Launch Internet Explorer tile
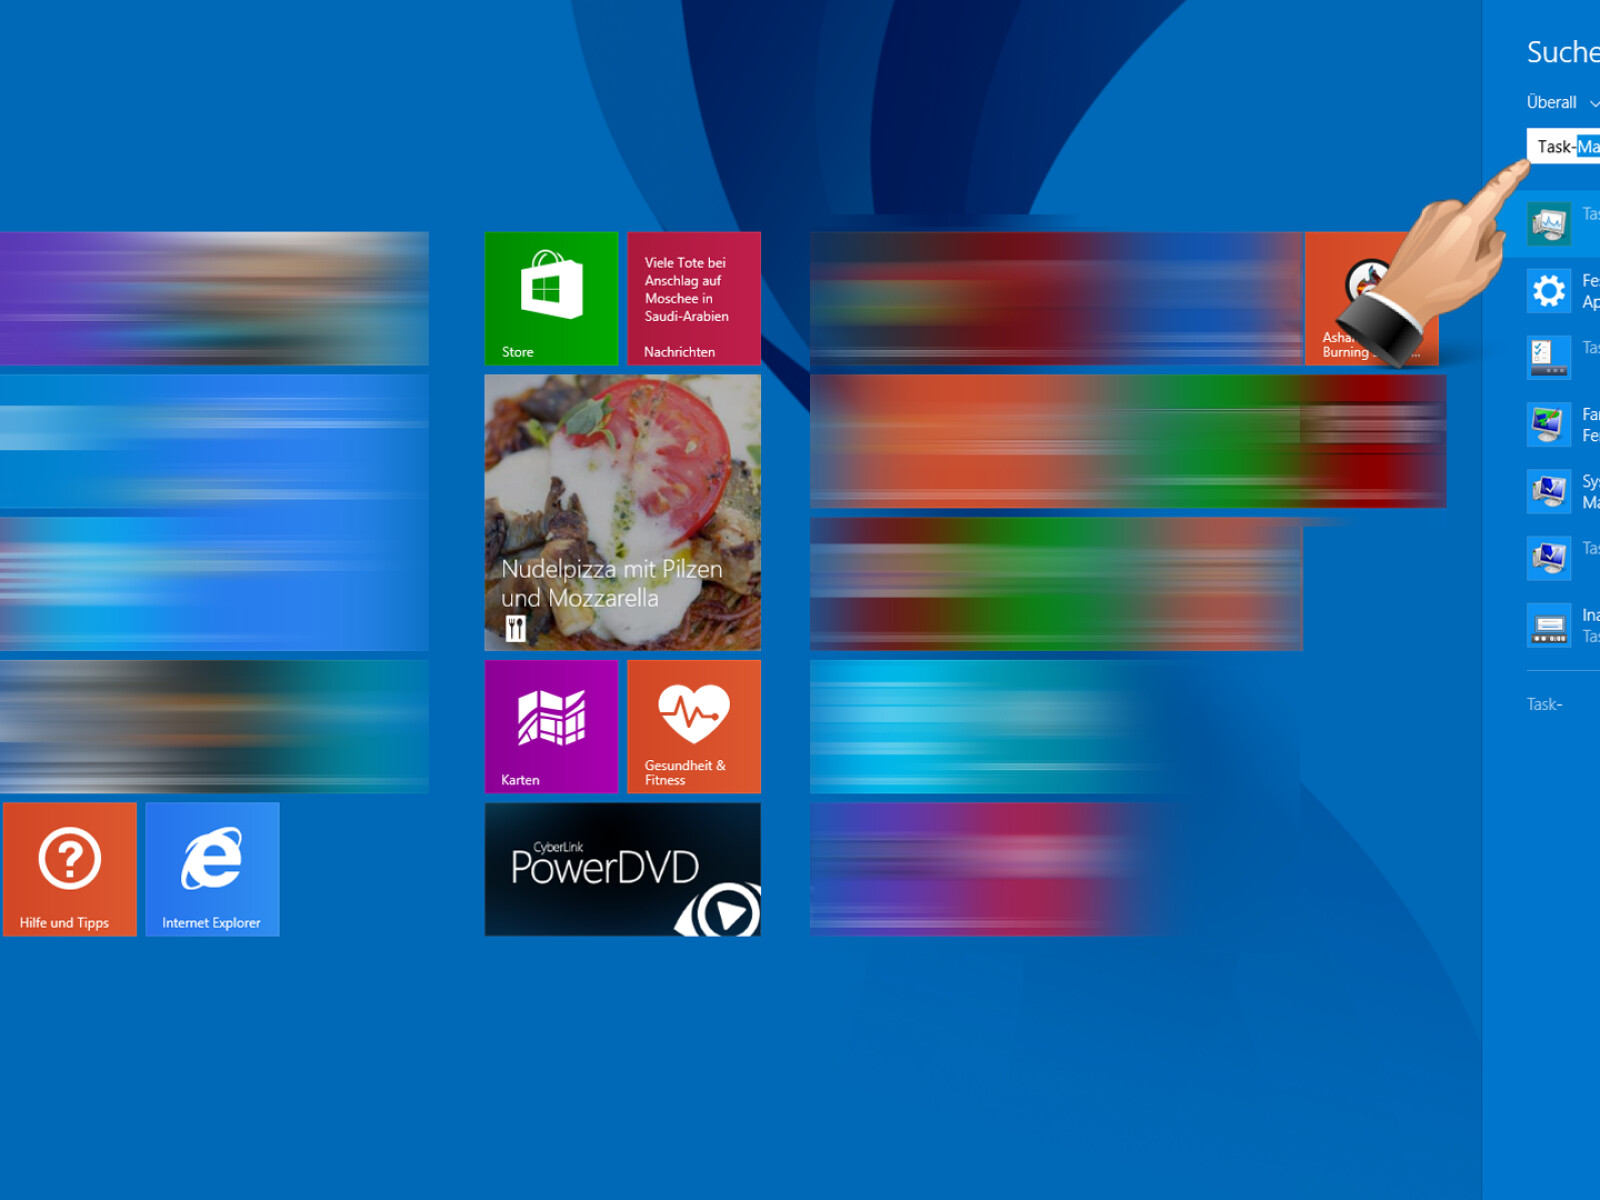 [212, 869]
